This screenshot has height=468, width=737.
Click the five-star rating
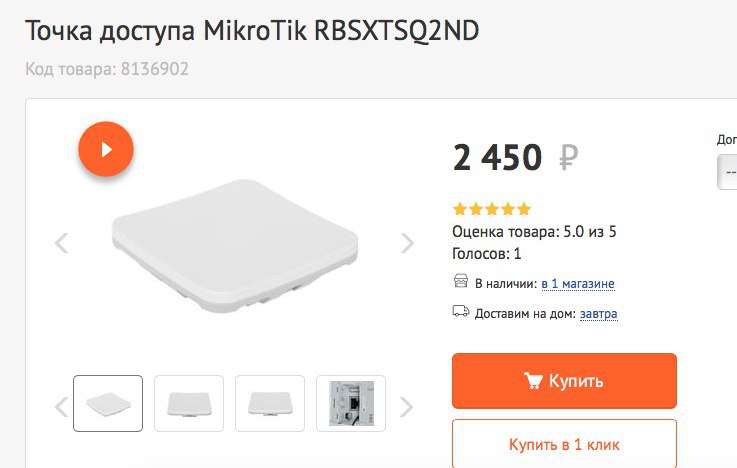(x=492, y=209)
